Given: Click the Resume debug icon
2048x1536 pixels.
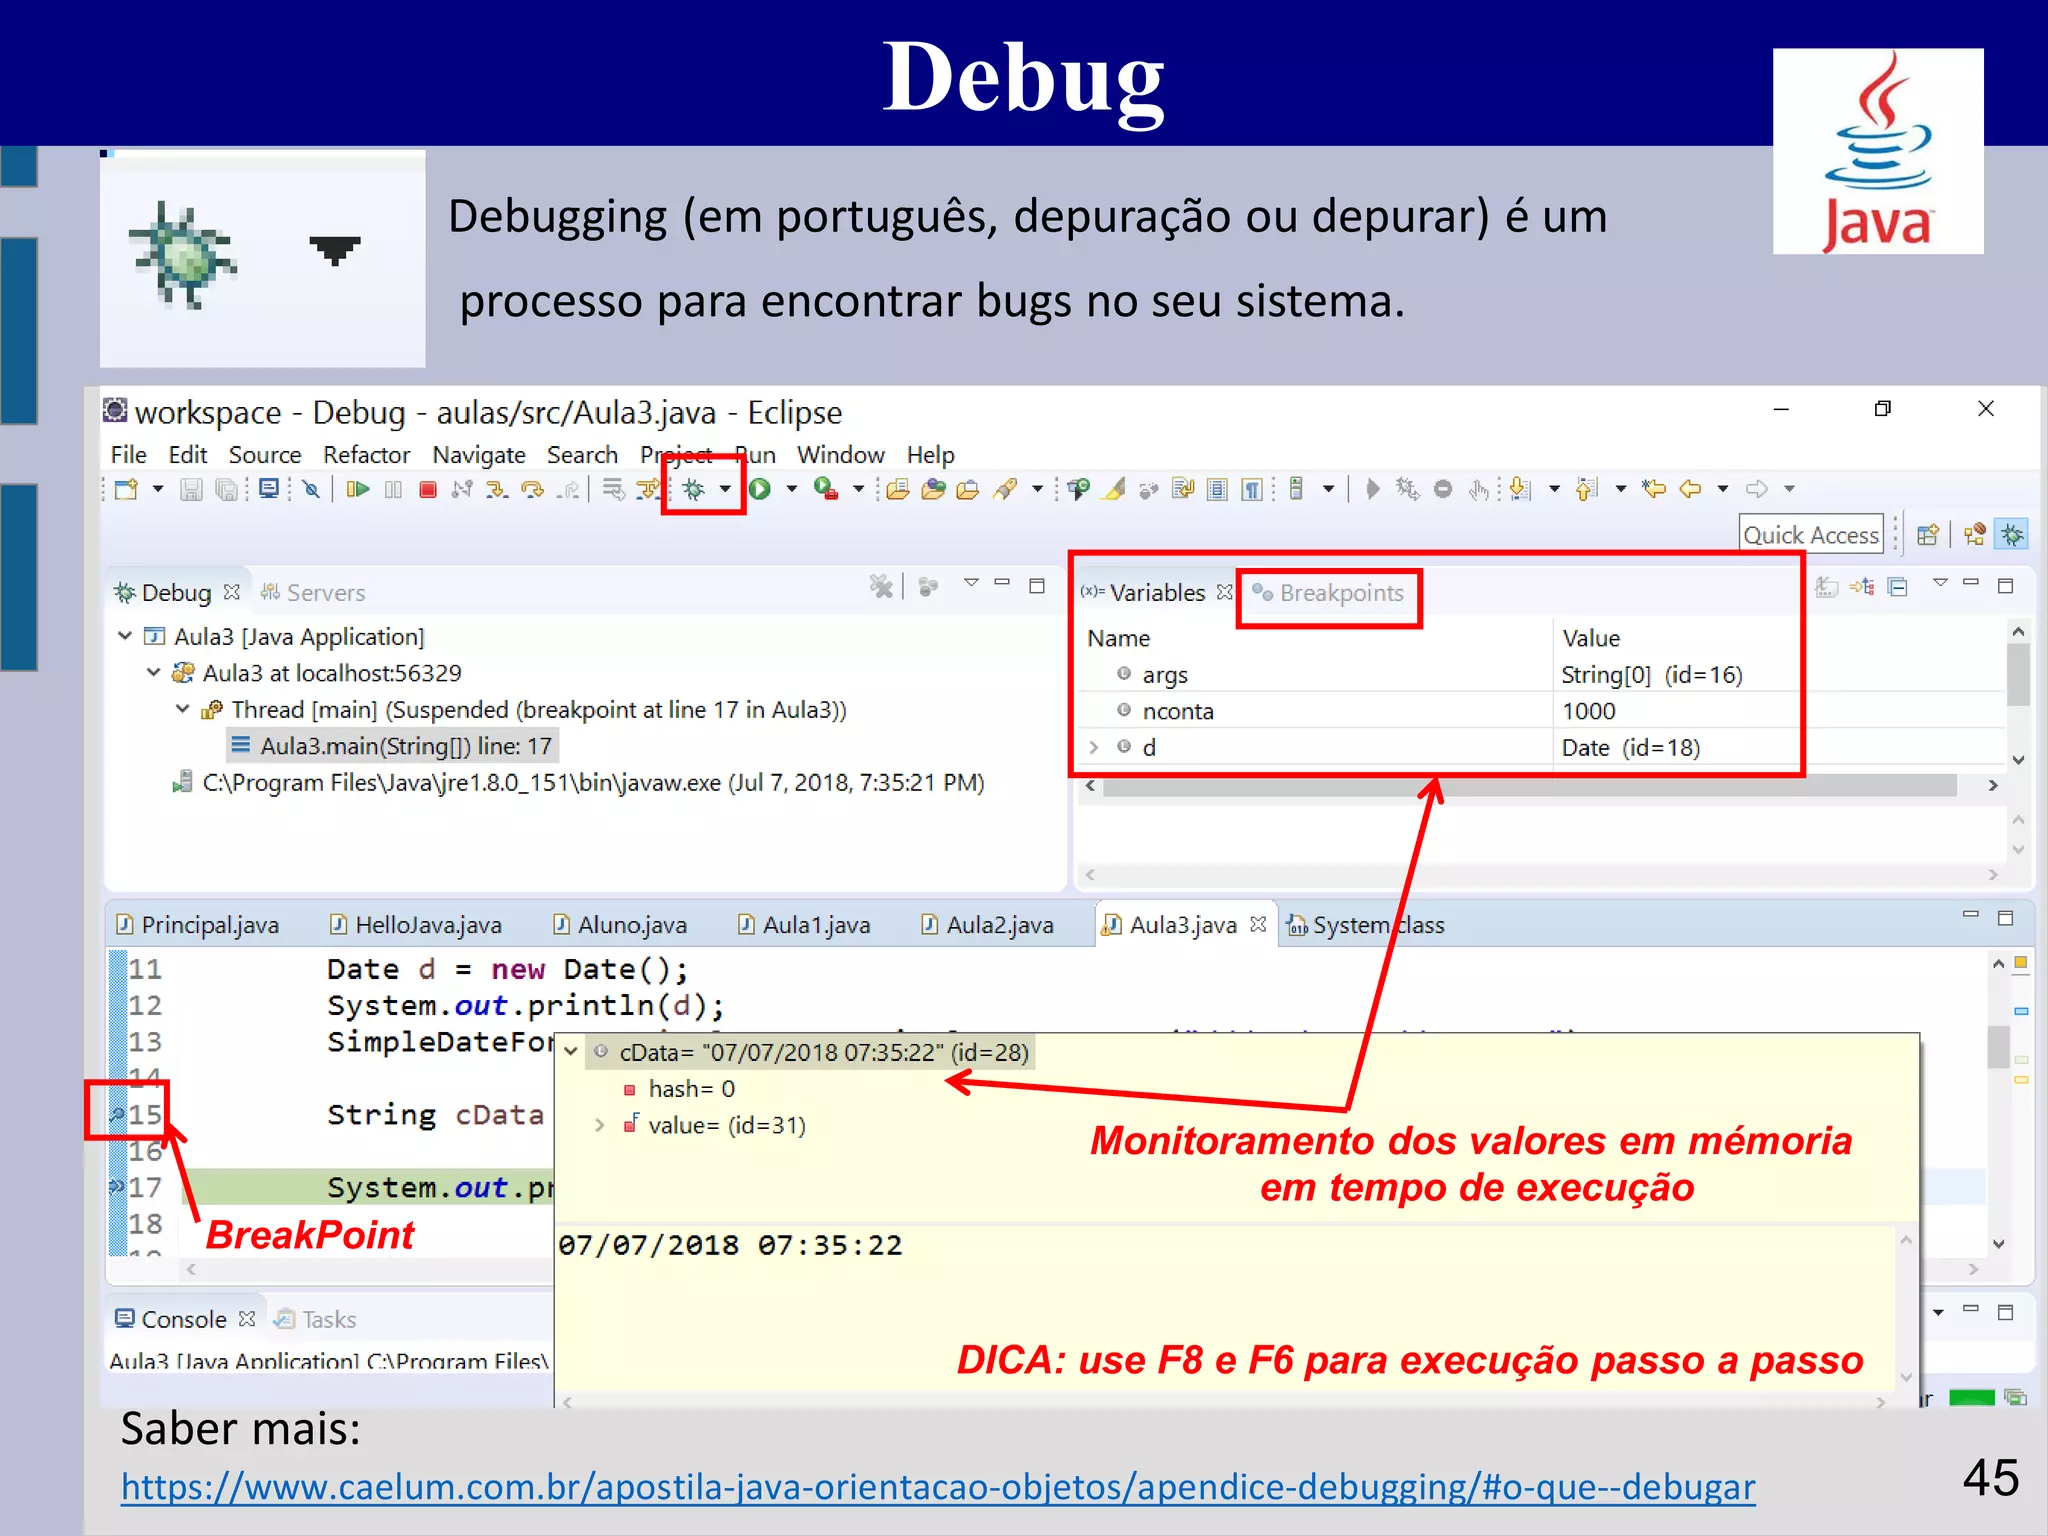Looking at the screenshot, I should pos(358,489).
